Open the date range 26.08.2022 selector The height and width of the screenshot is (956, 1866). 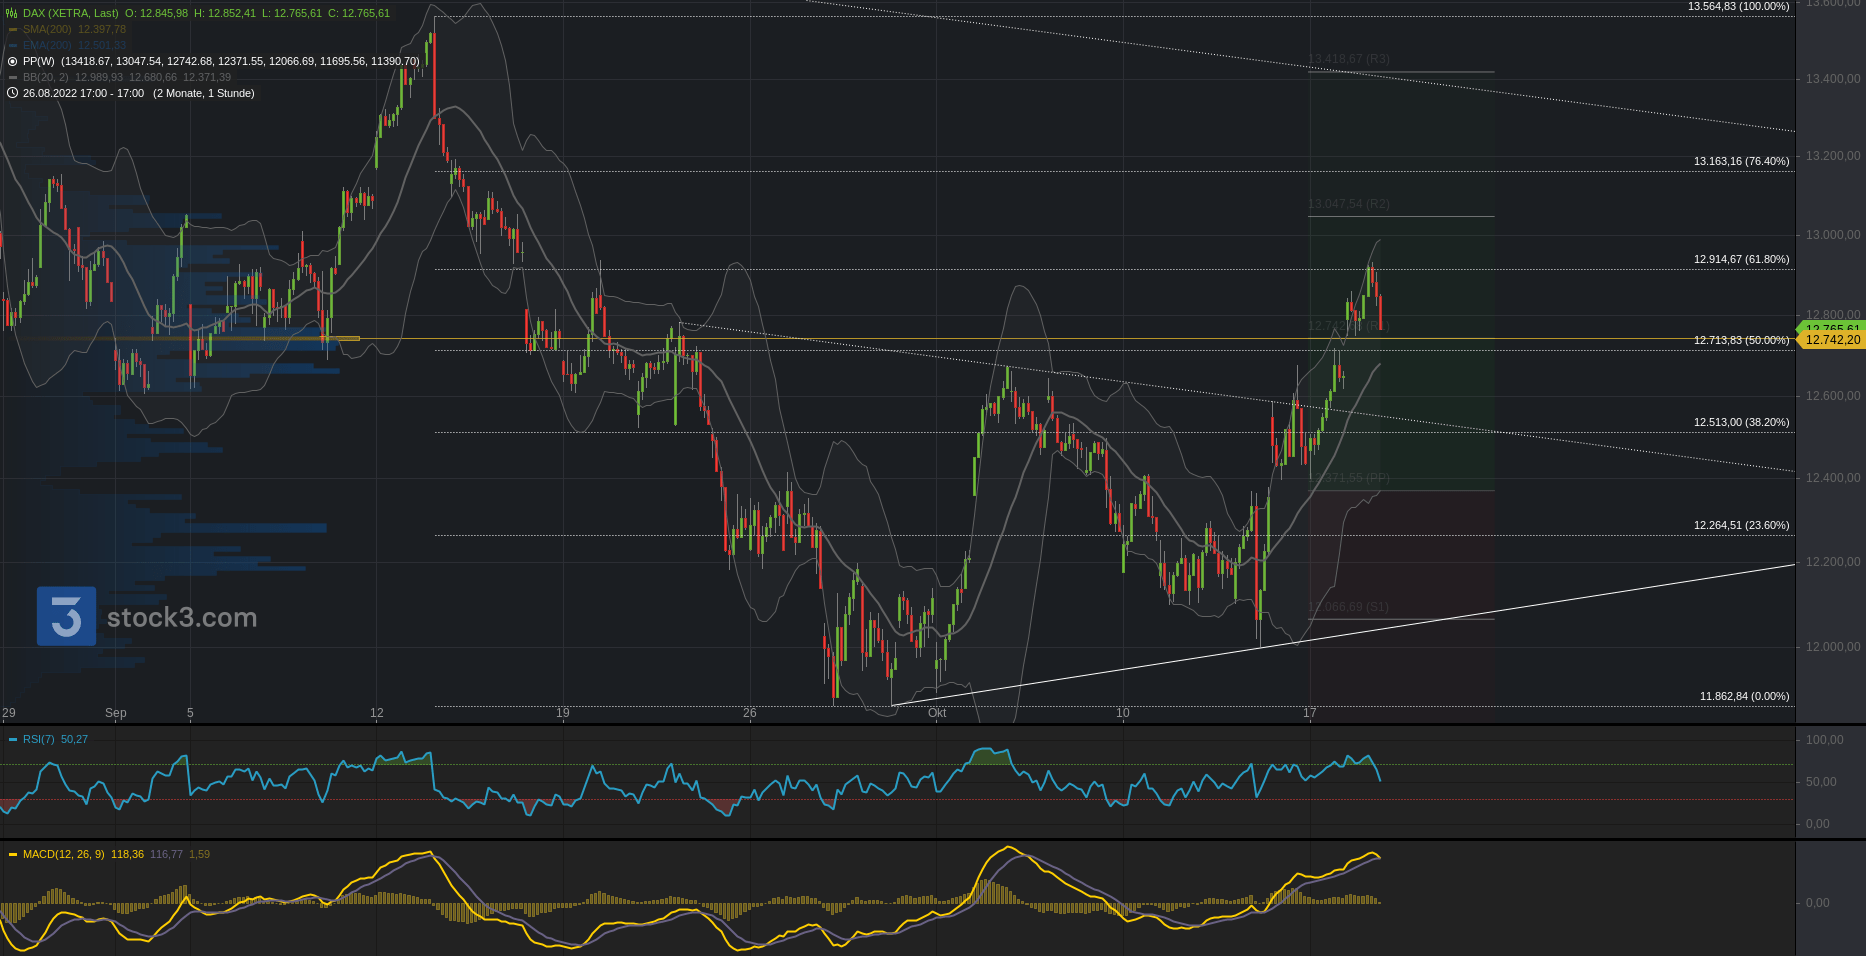[83, 93]
